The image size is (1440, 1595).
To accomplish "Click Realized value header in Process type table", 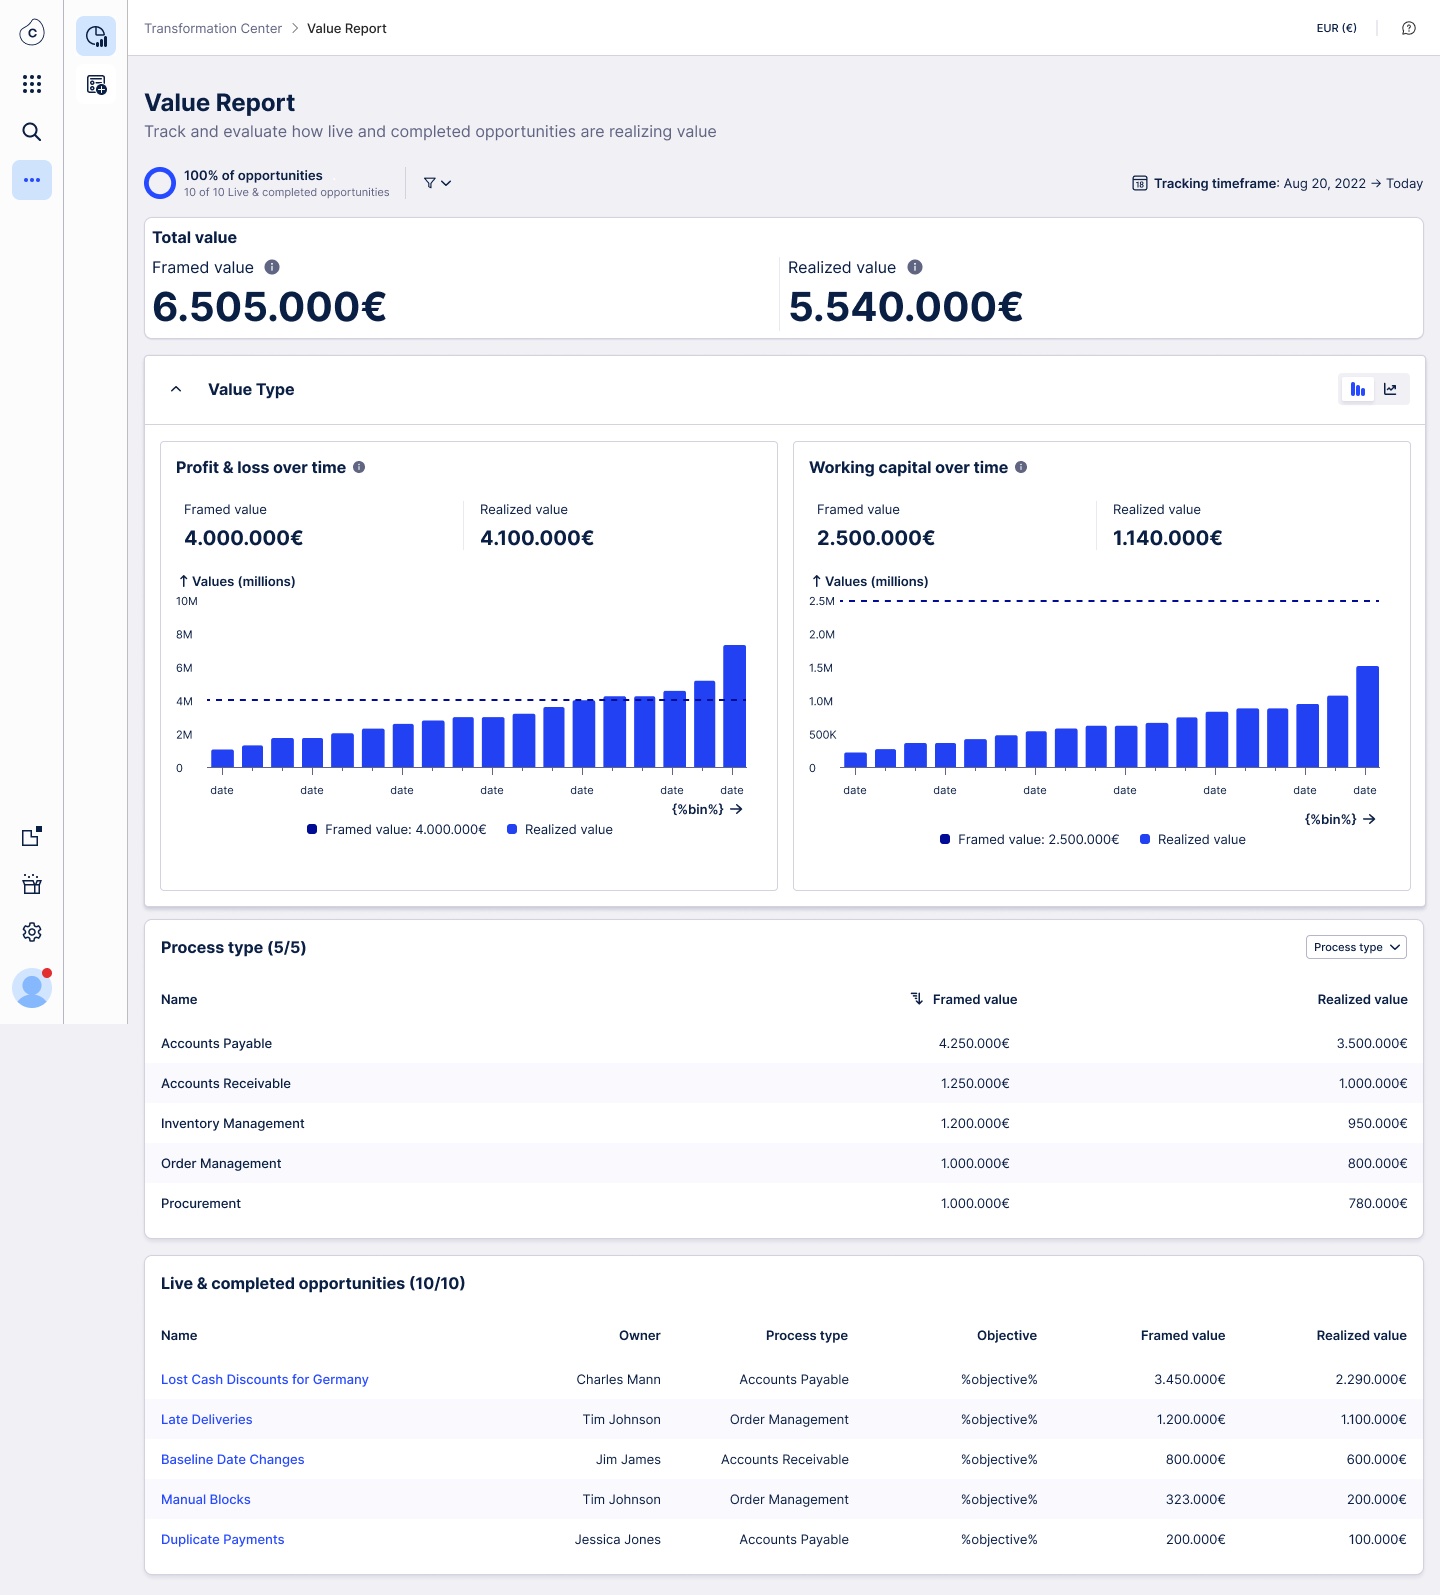I will (x=1362, y=999).
